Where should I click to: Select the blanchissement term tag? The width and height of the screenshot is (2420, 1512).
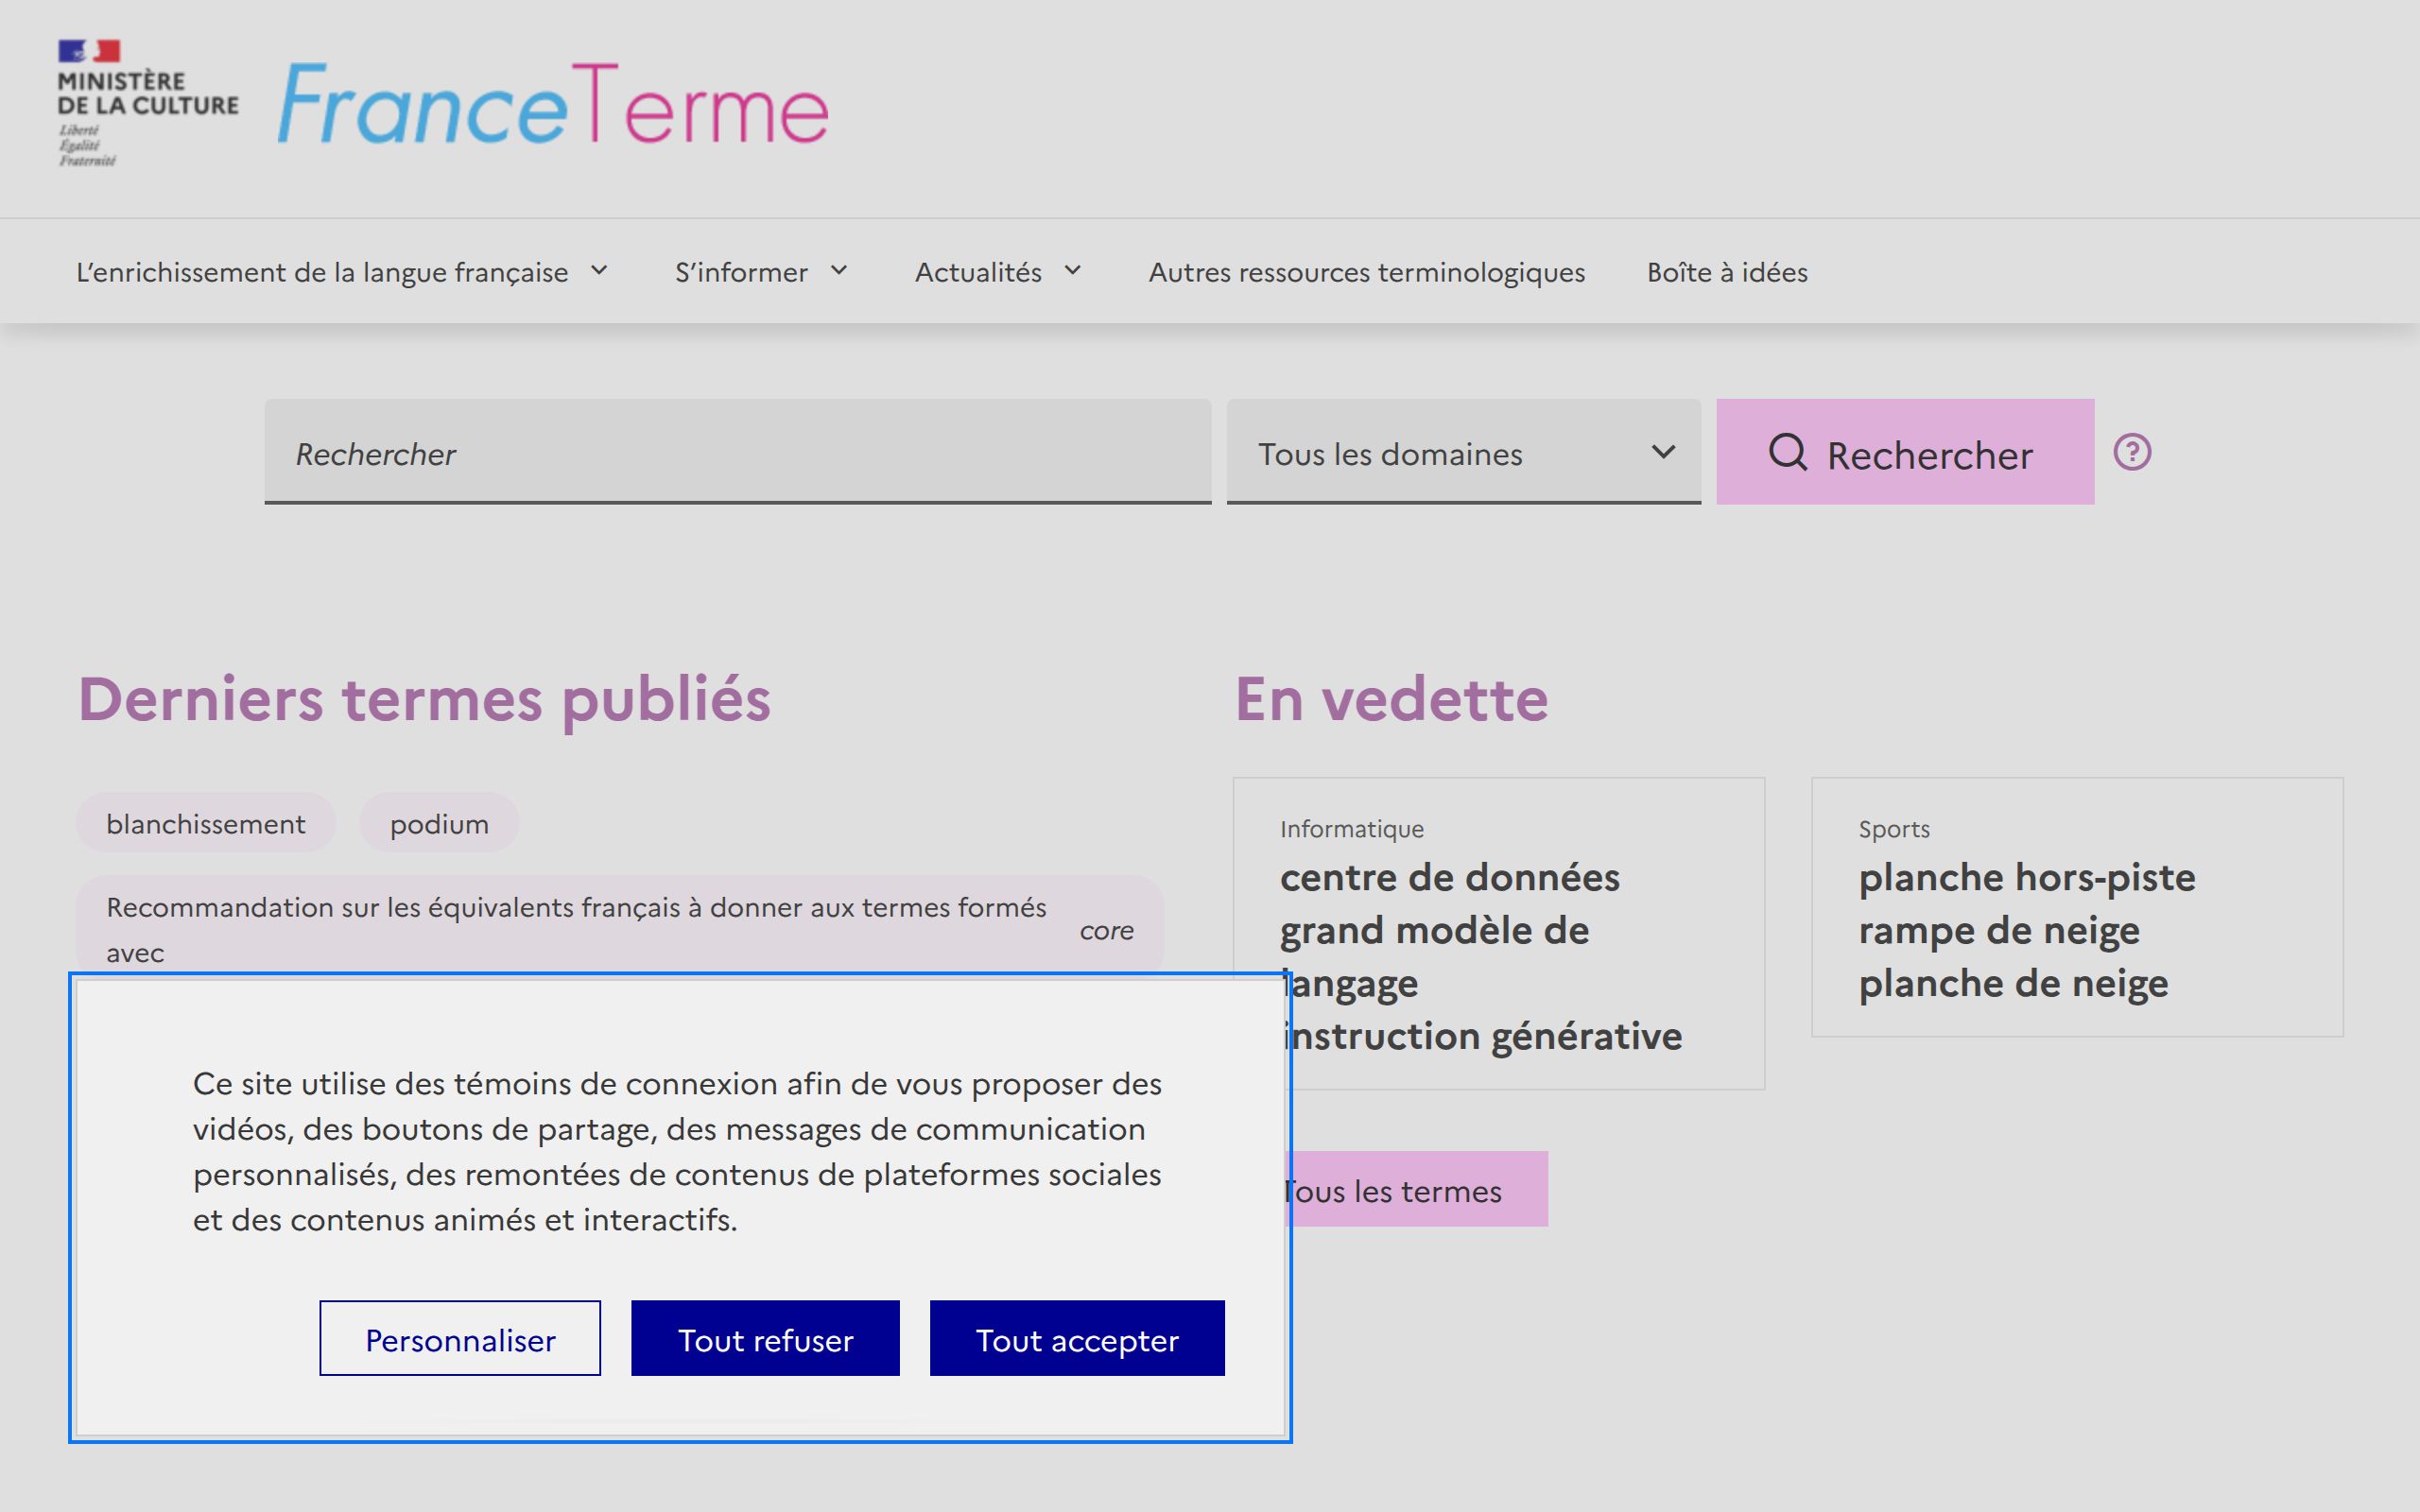click(x=206, y=823)
